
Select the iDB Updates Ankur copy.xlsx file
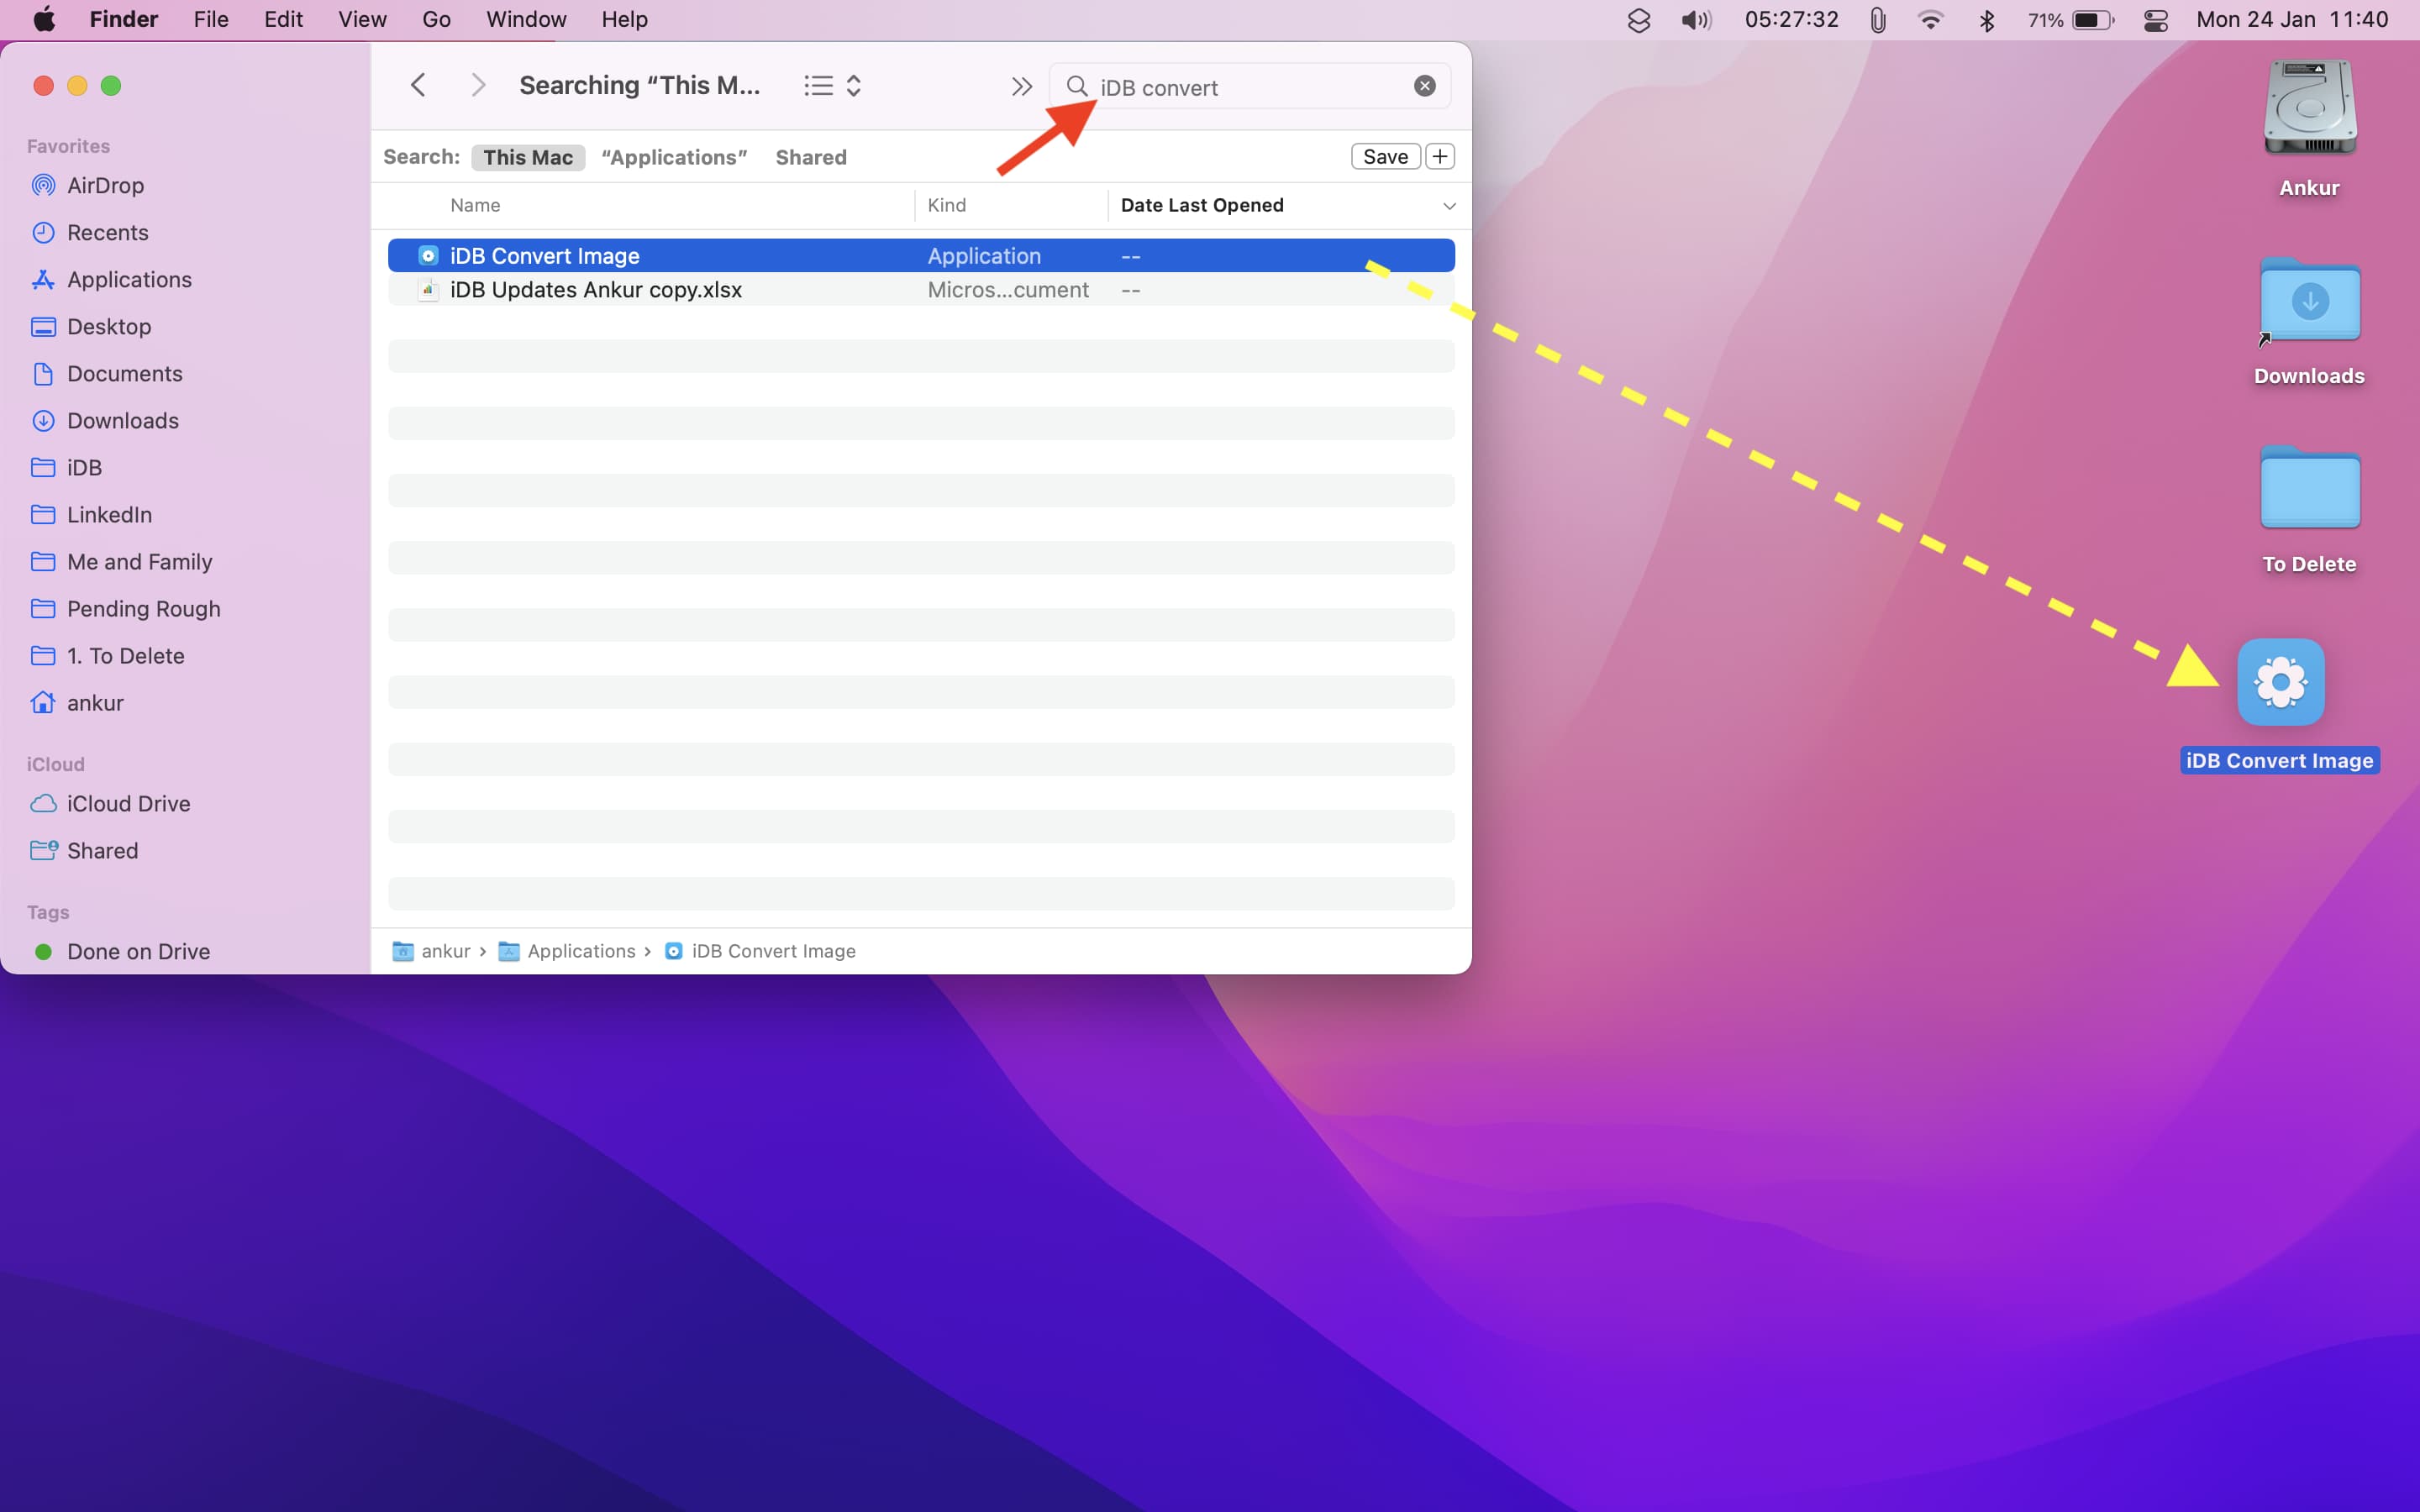coord(596,289)
